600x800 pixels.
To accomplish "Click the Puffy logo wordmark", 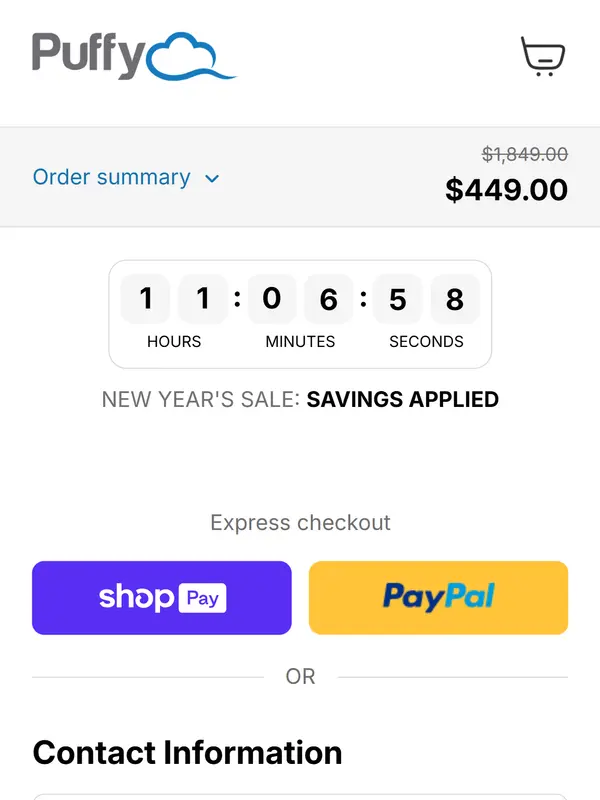I will (x=88, y=56).
